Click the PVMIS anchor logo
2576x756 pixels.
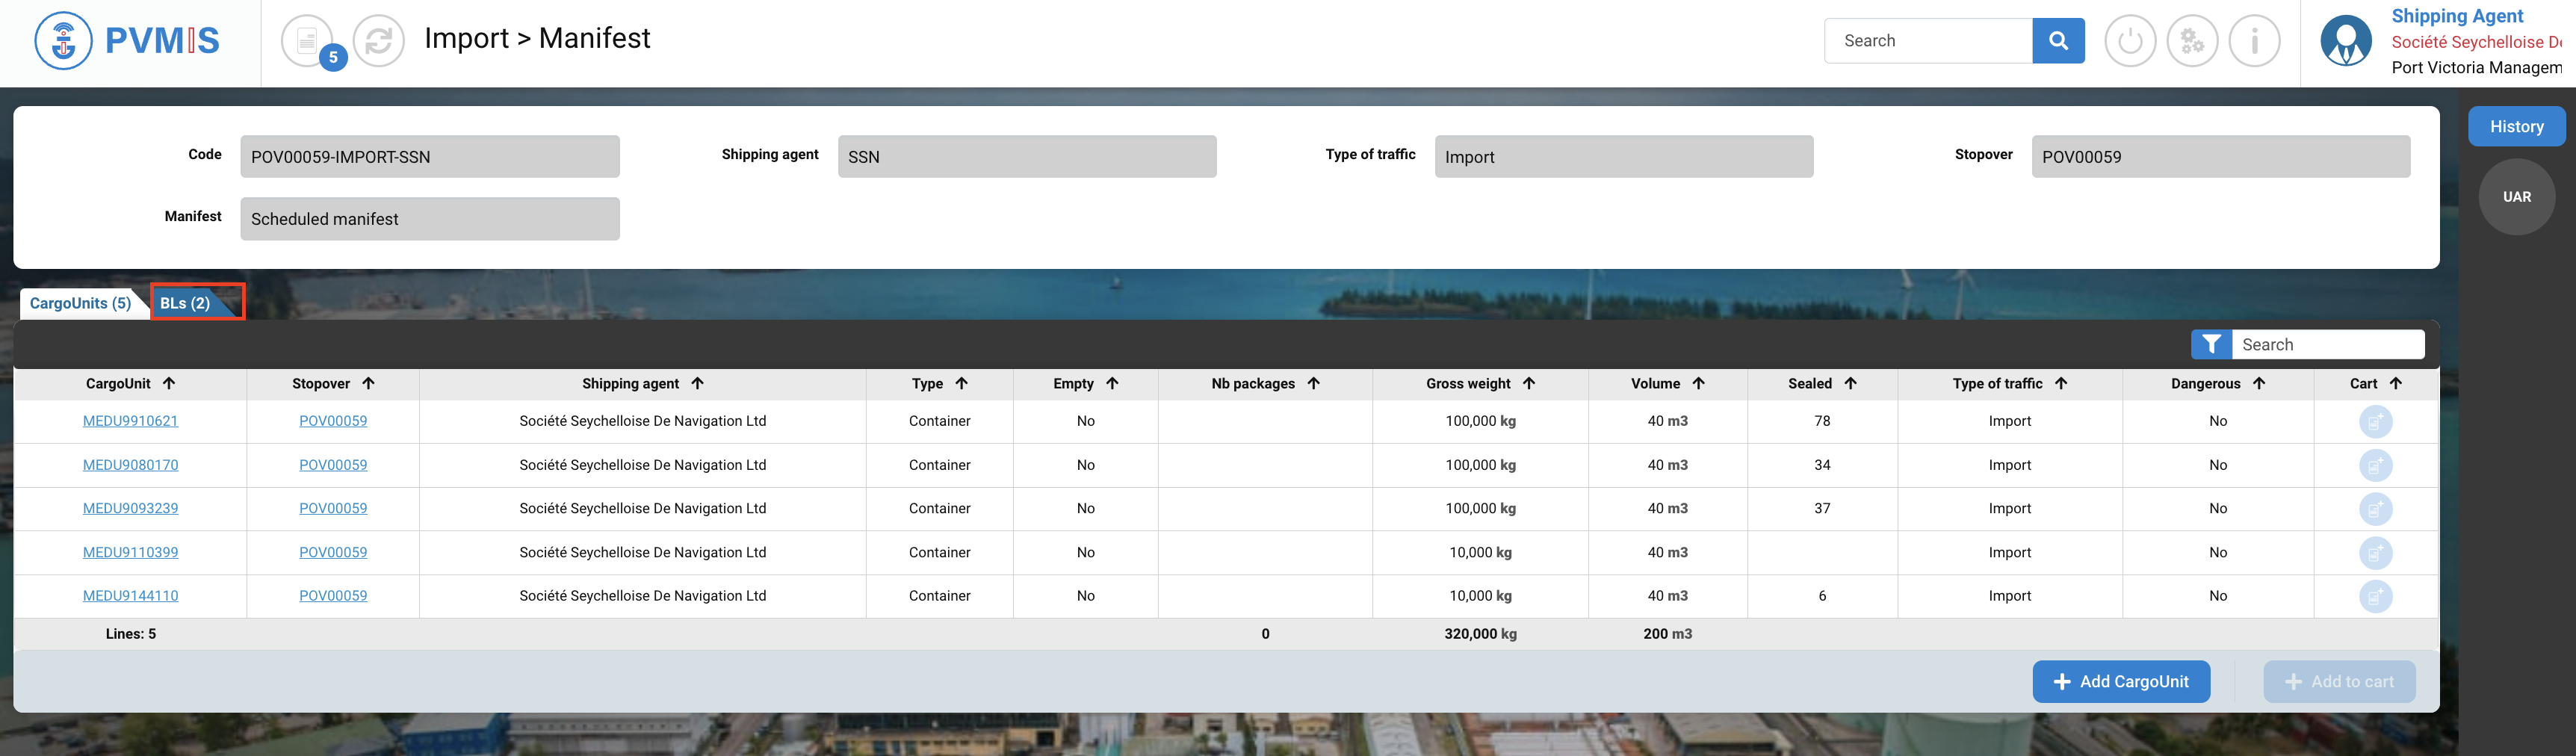(x=63, y=41)
